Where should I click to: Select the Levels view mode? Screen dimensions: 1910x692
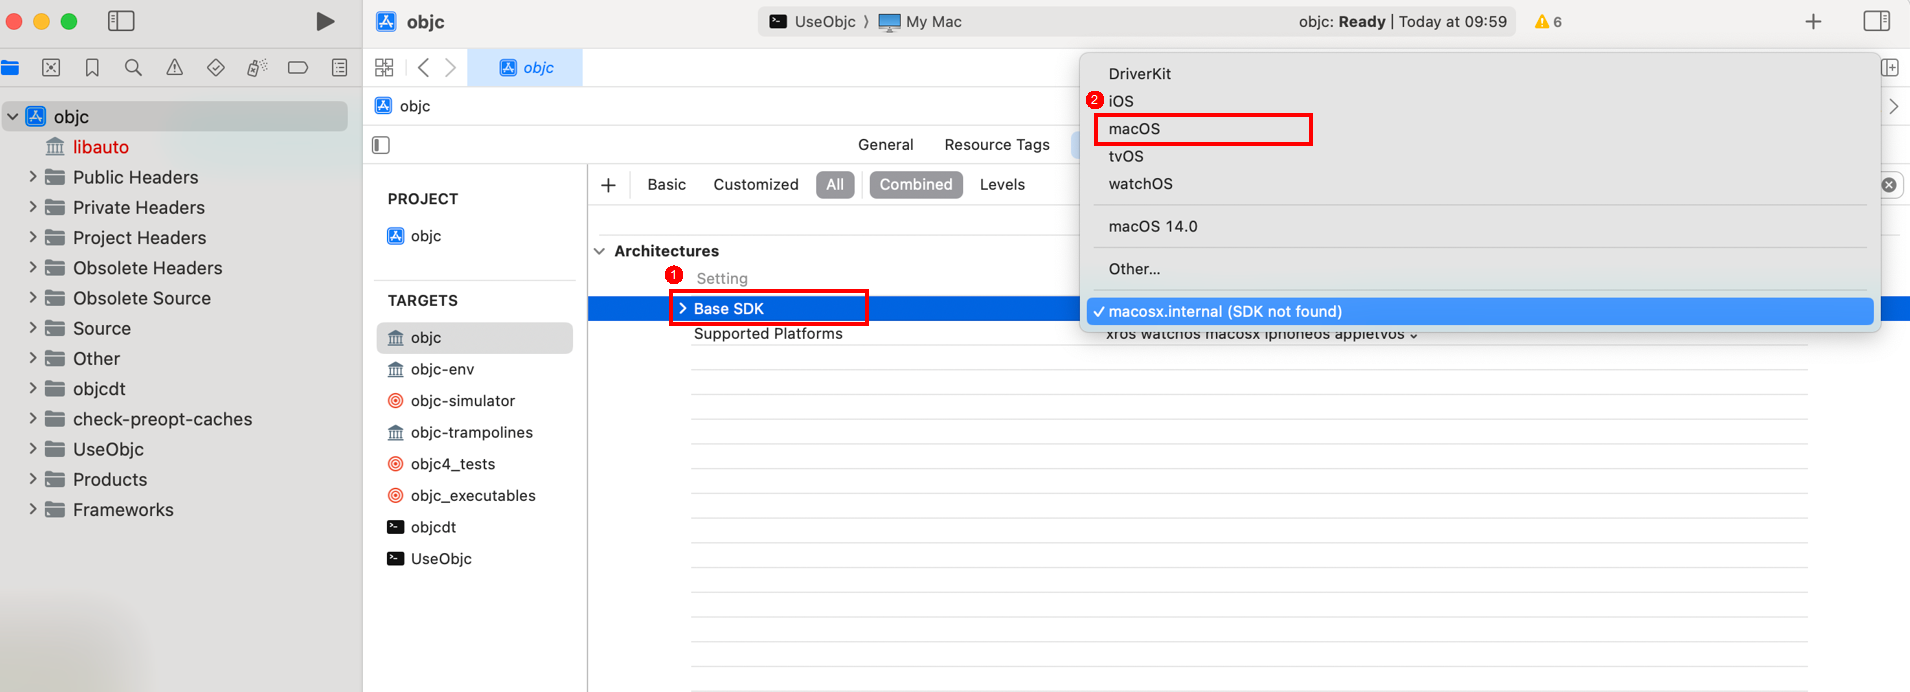pos(1002,185)
